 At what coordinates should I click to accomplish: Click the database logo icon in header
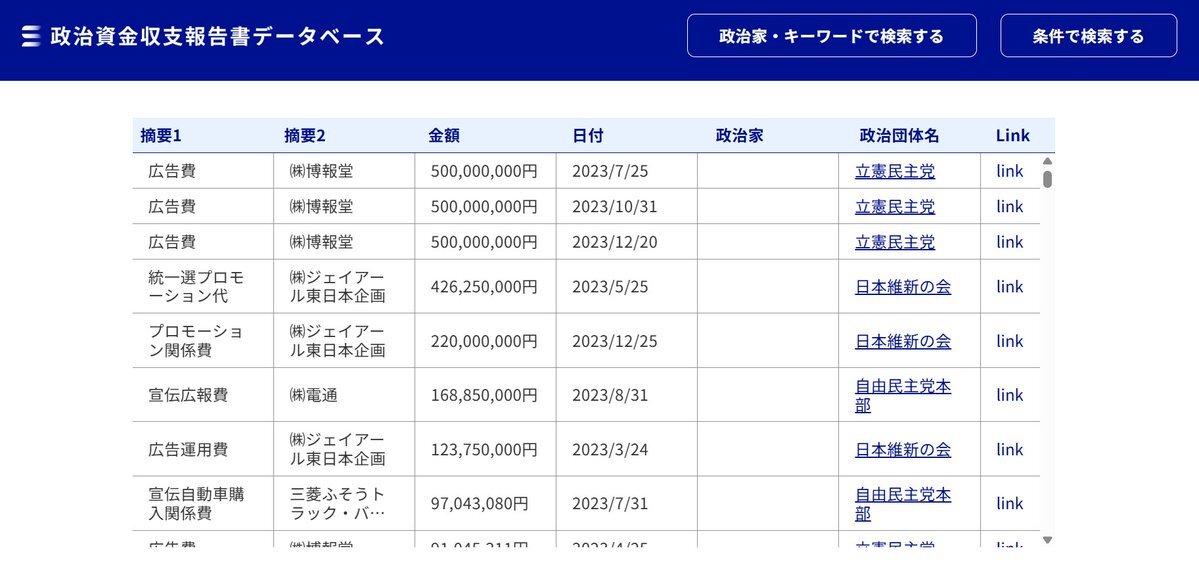(x=31, y=36)
